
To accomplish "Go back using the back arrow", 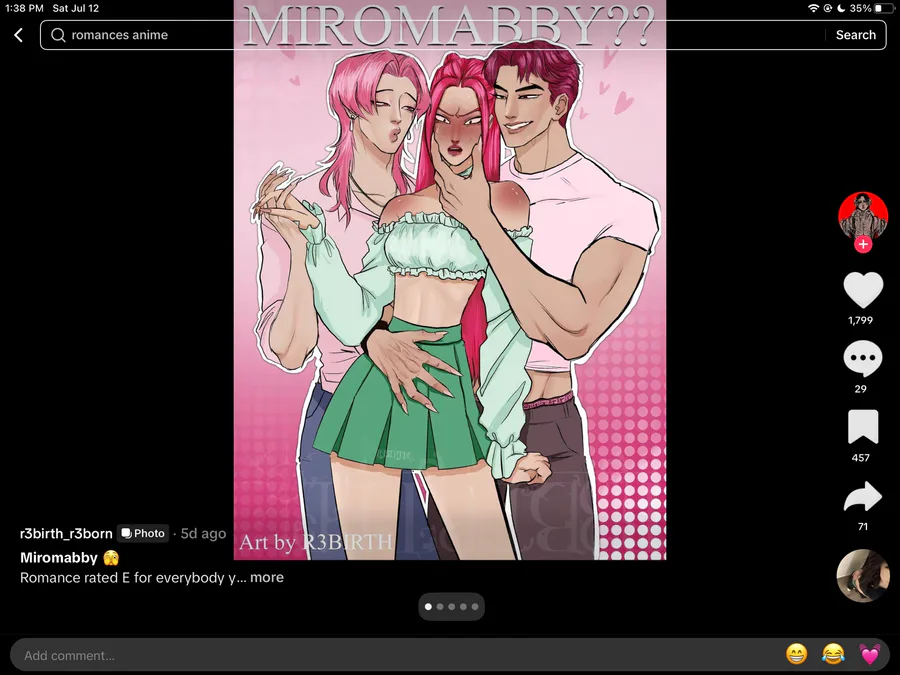I will point(18,36).
